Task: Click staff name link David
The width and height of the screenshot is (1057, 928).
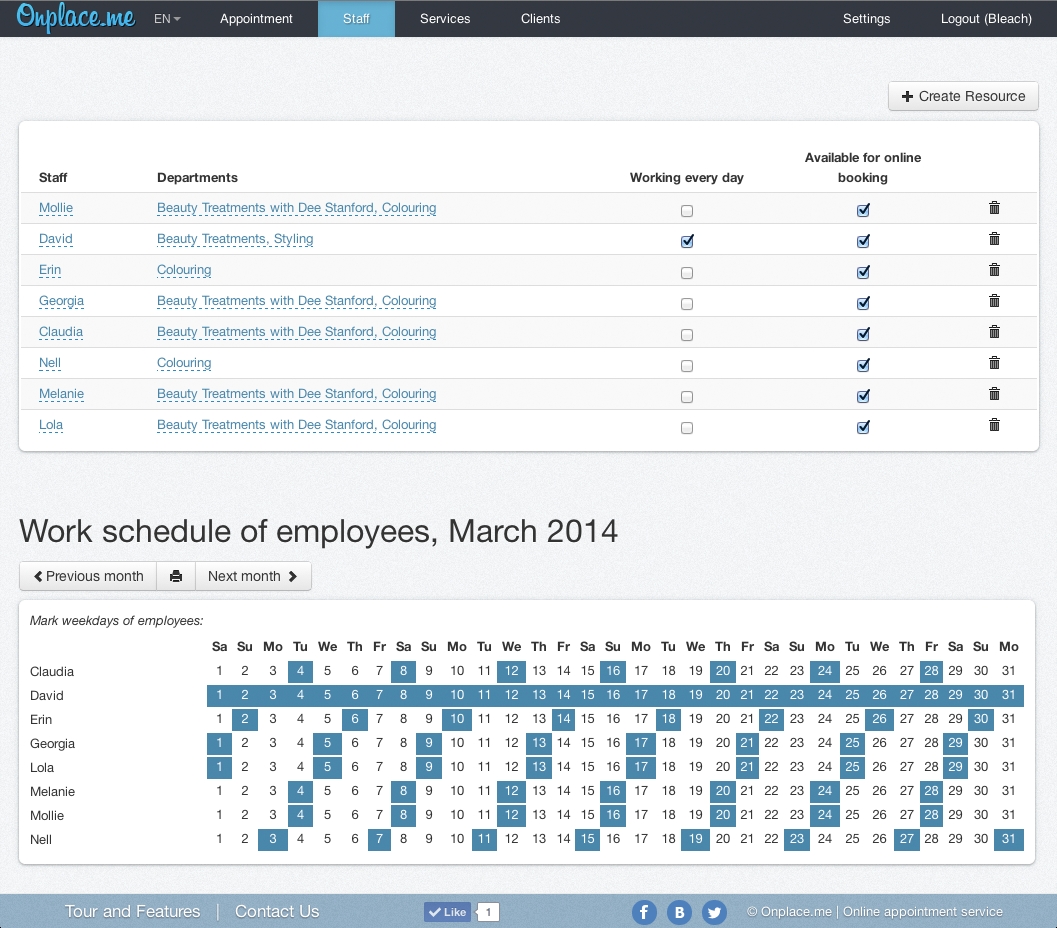Action: pyautogui.click(x=55, y=239)
